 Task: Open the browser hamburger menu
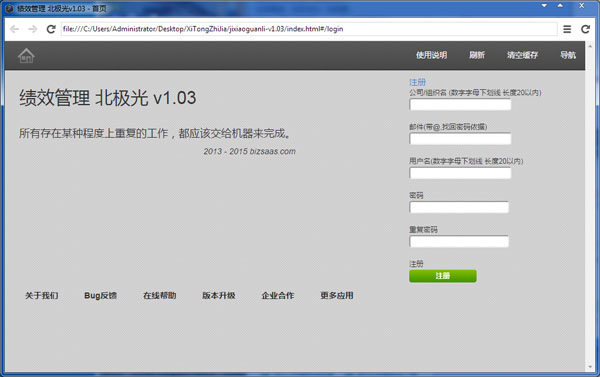point(567,29)
